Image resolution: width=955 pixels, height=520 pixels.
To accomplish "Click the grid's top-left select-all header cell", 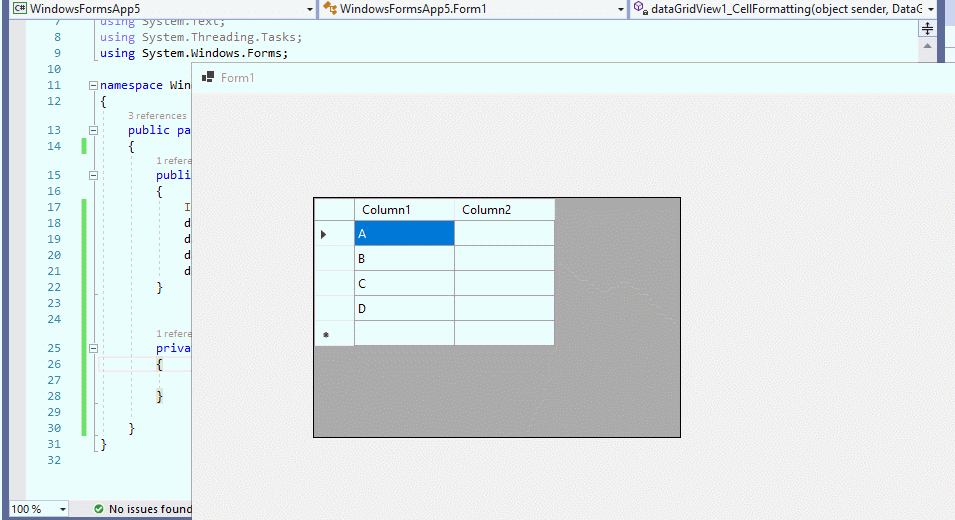I will 334,209.
